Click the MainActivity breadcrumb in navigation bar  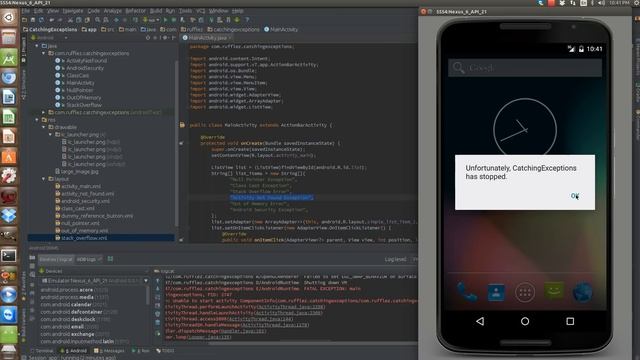(281, 29)
